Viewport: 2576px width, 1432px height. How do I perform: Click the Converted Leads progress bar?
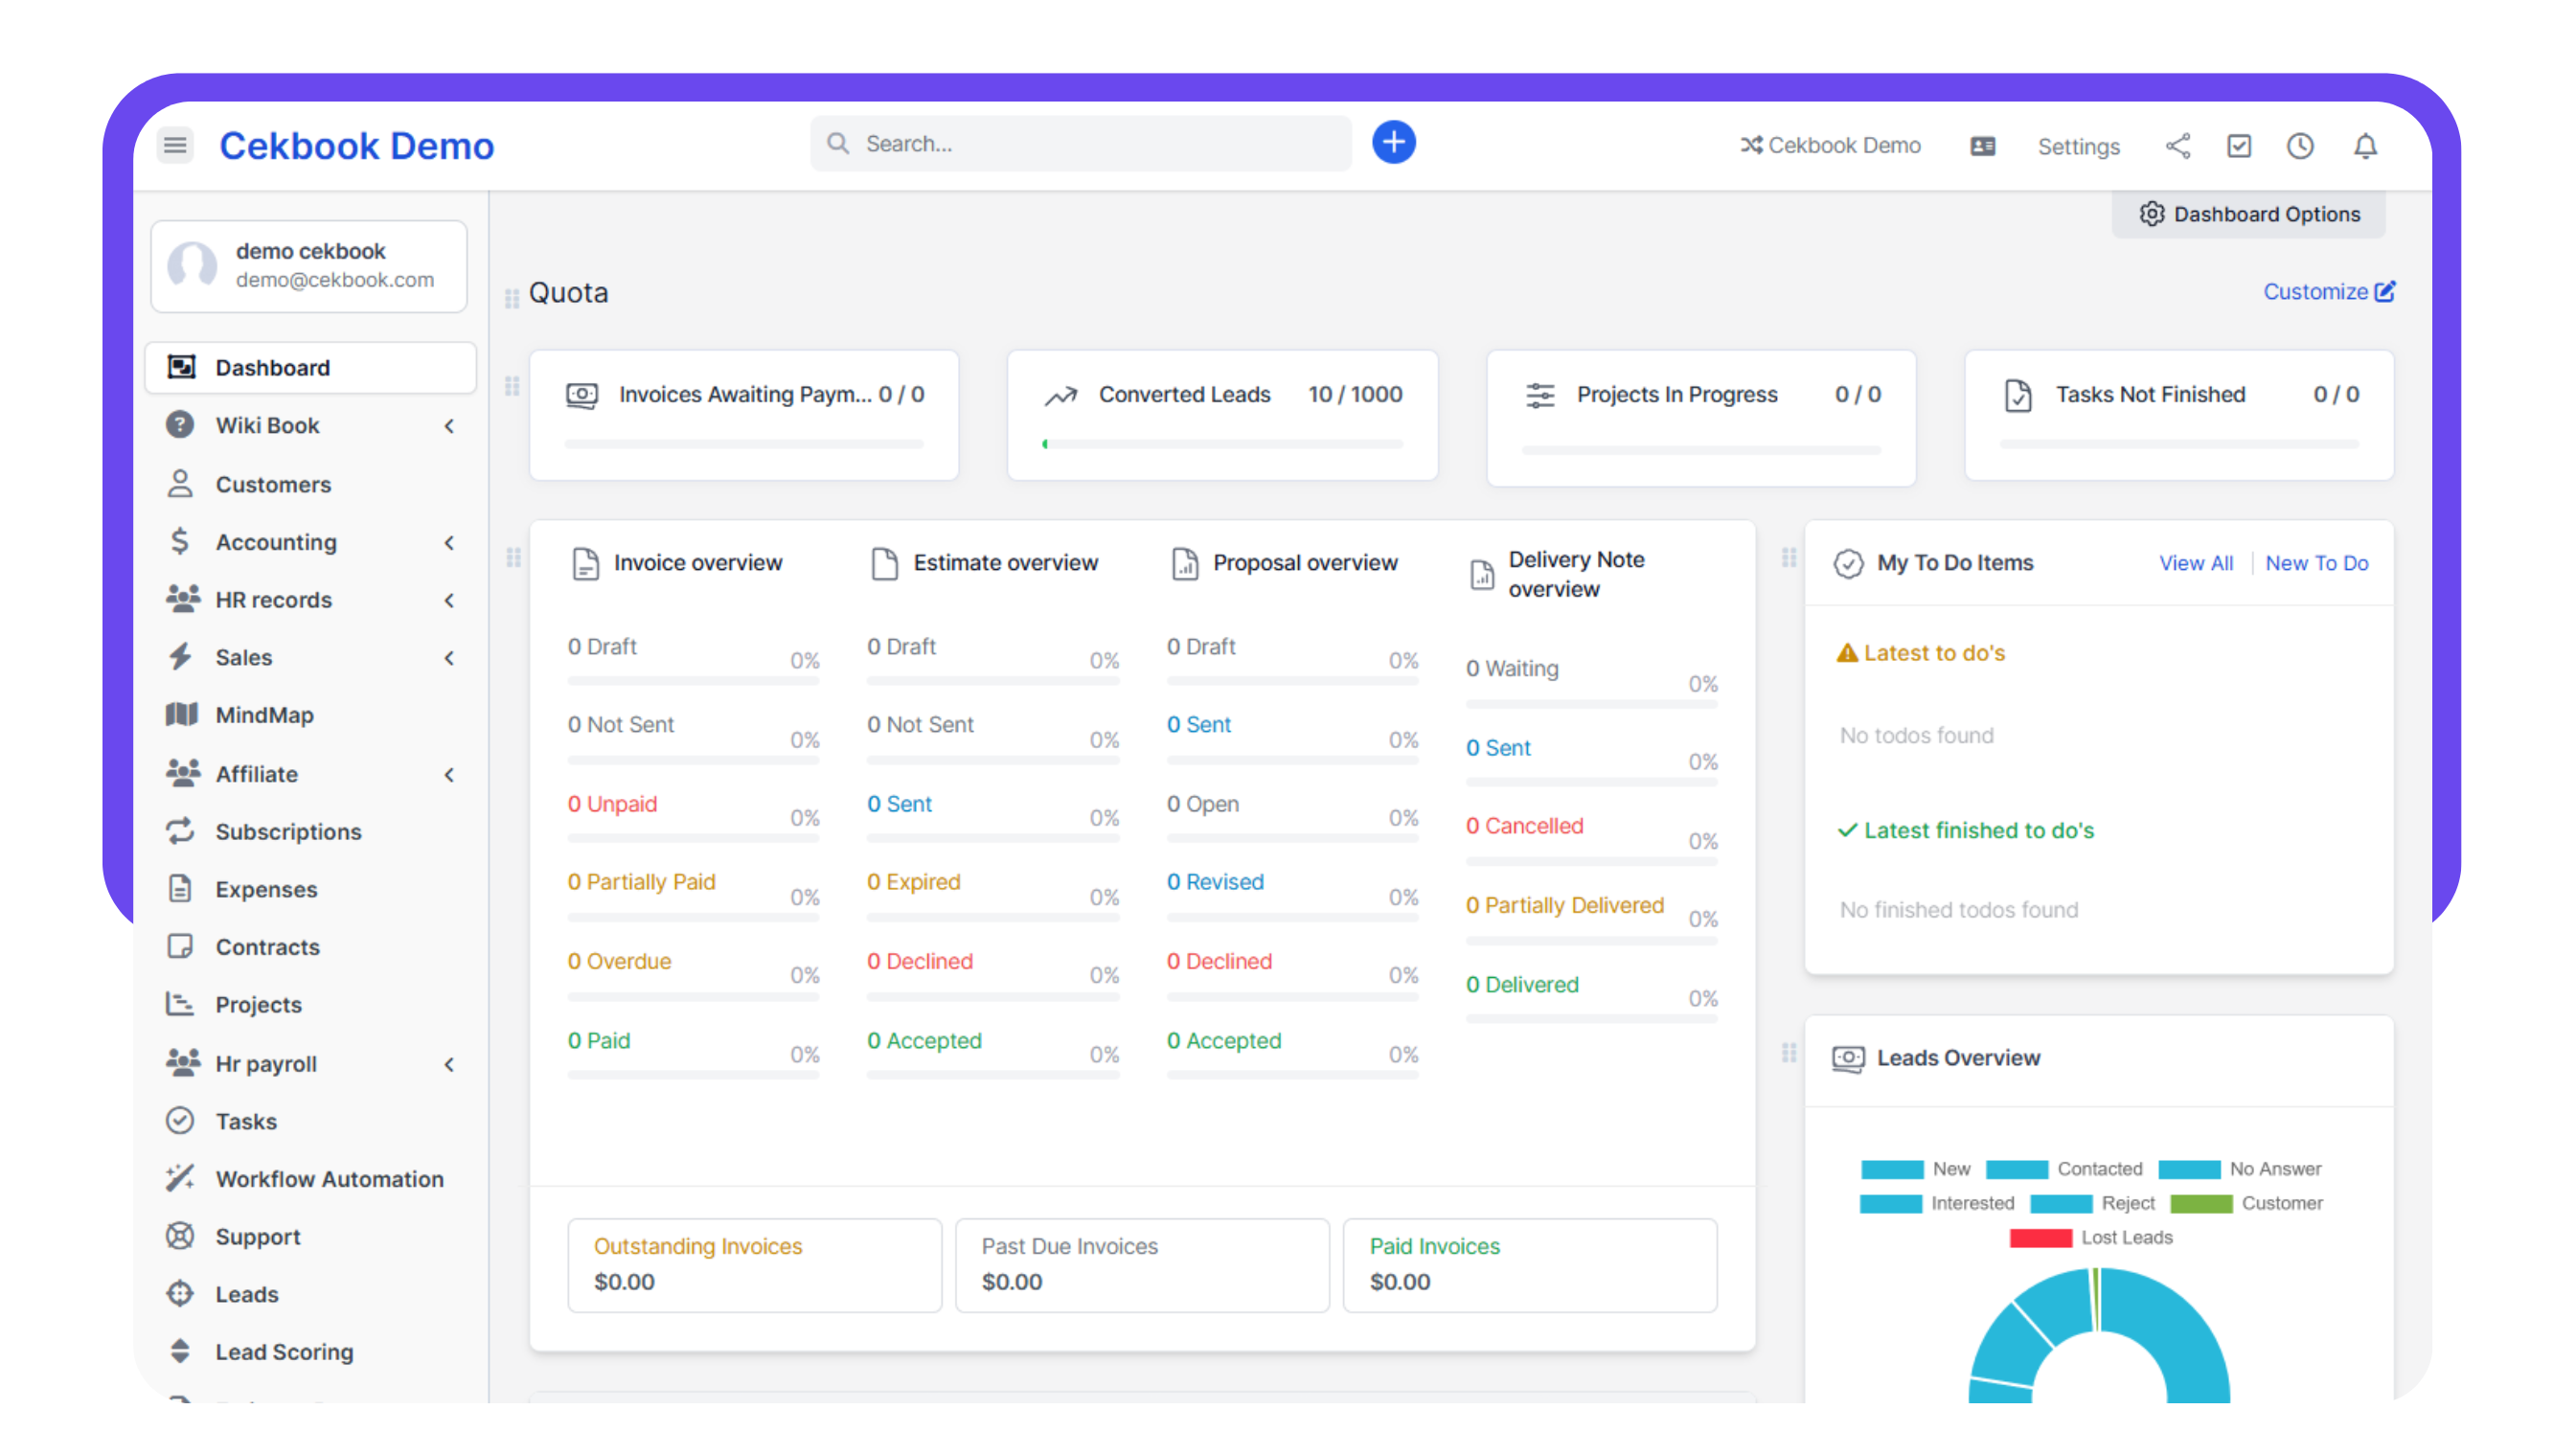pyautogui.click(x=1221, y=444)
